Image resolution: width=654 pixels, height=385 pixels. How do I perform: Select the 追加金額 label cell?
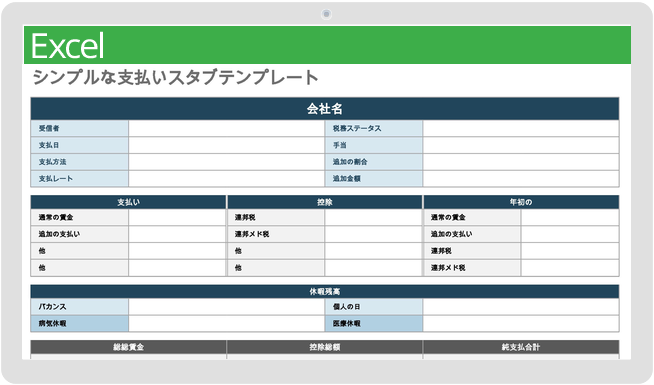374,179
